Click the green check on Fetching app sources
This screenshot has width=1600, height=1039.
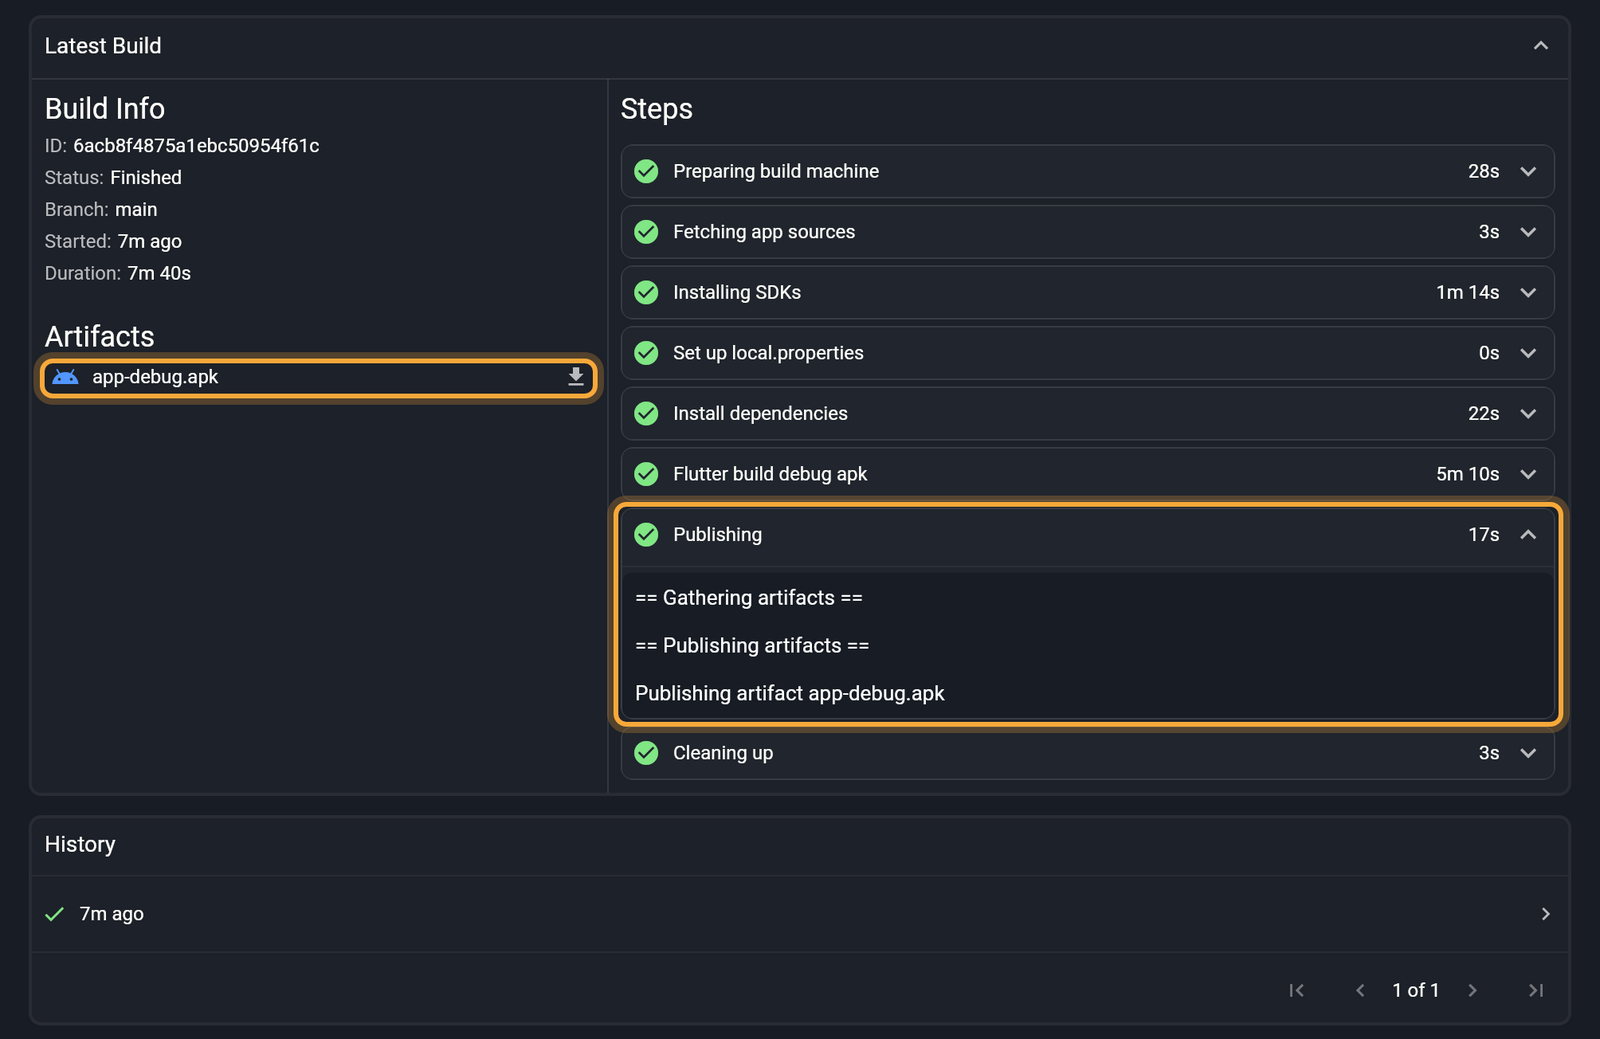pos(647,232)
